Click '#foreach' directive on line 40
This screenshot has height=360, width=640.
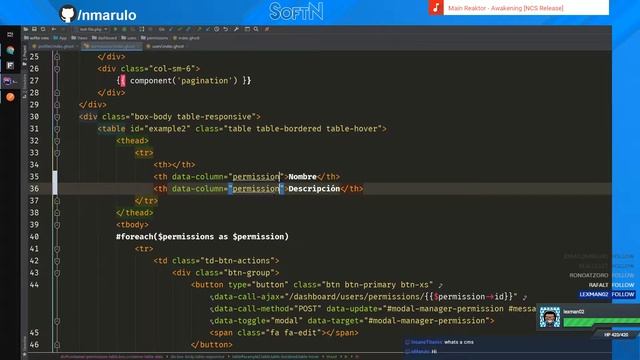[136, 237]
